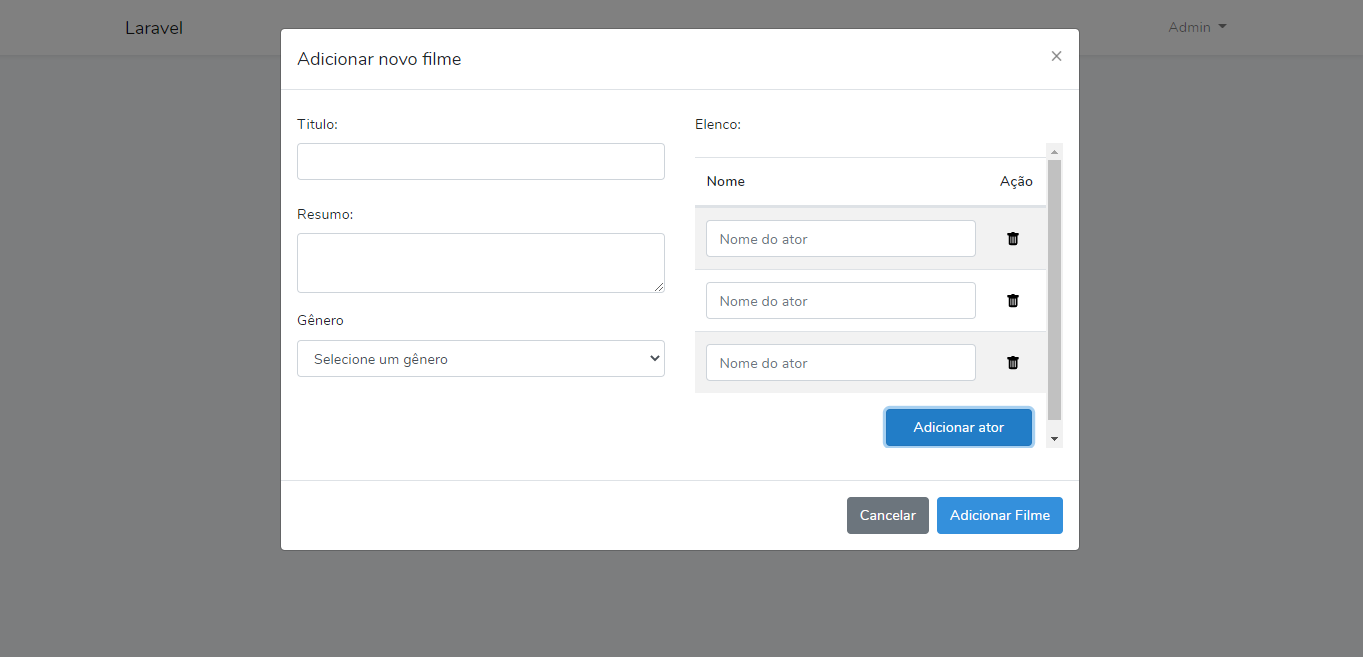Focus third Nome do ator field

click(x=841, y=362)
